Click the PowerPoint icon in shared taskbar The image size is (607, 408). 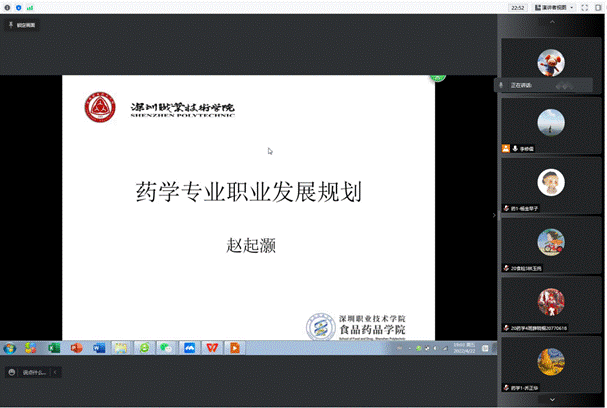[76, 347]
